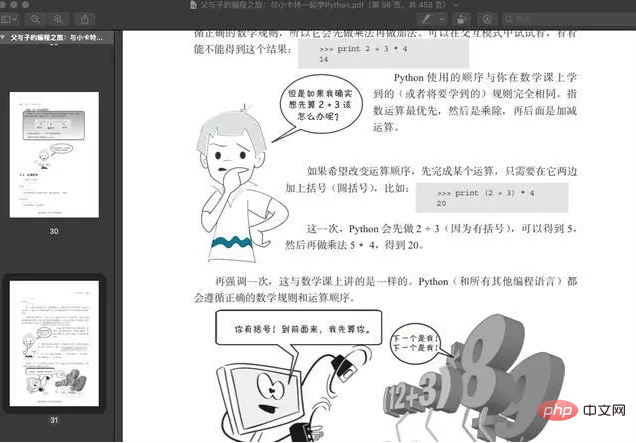This screenshot has height=443, width=636.
Task: Open the Share menu
Action: click(x=85, y=19)
